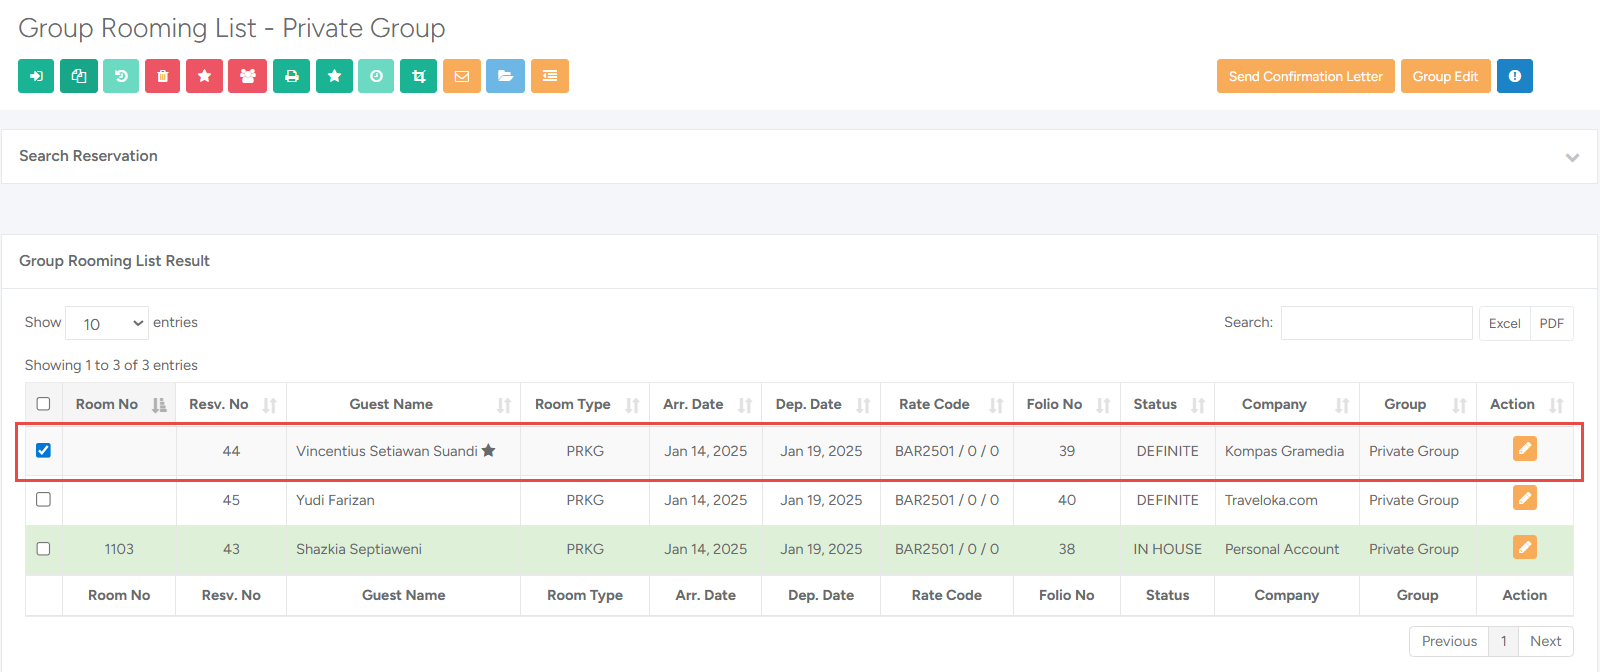Click the blue open folder icon
The width and height of the screenshot is (1600, 672).
(505, 76)
